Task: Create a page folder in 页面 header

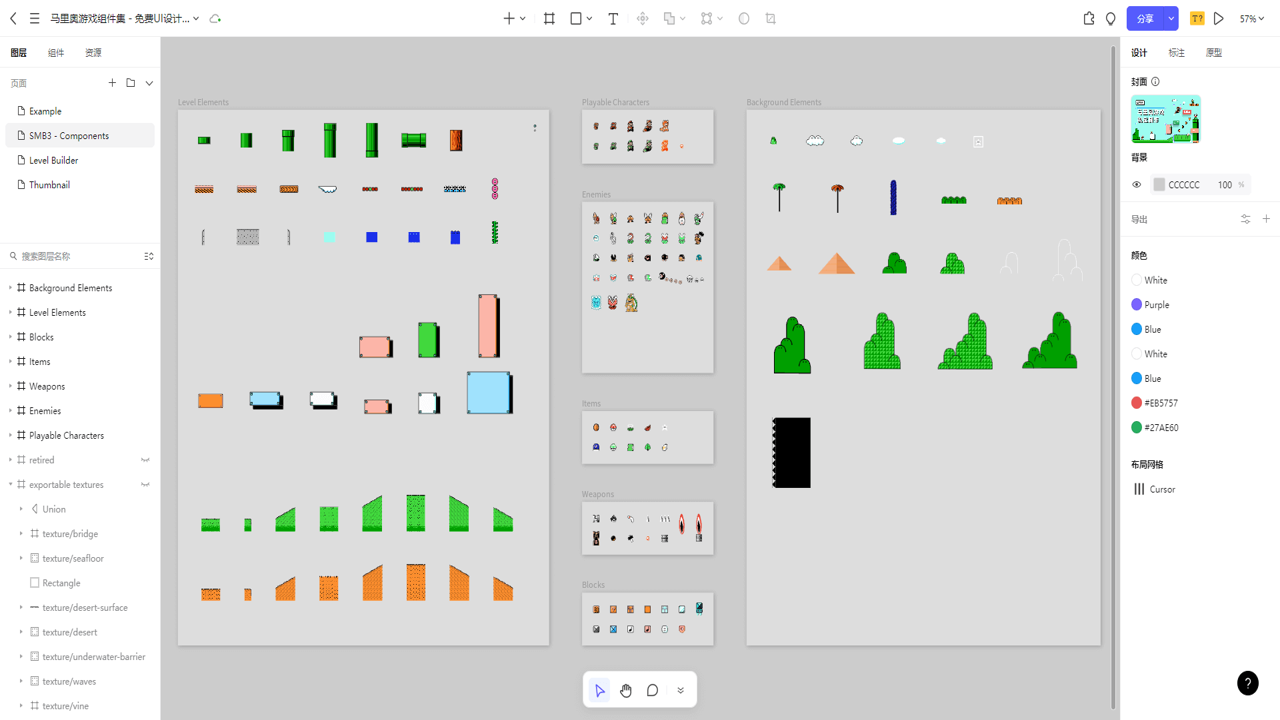Action: [131, 83]
